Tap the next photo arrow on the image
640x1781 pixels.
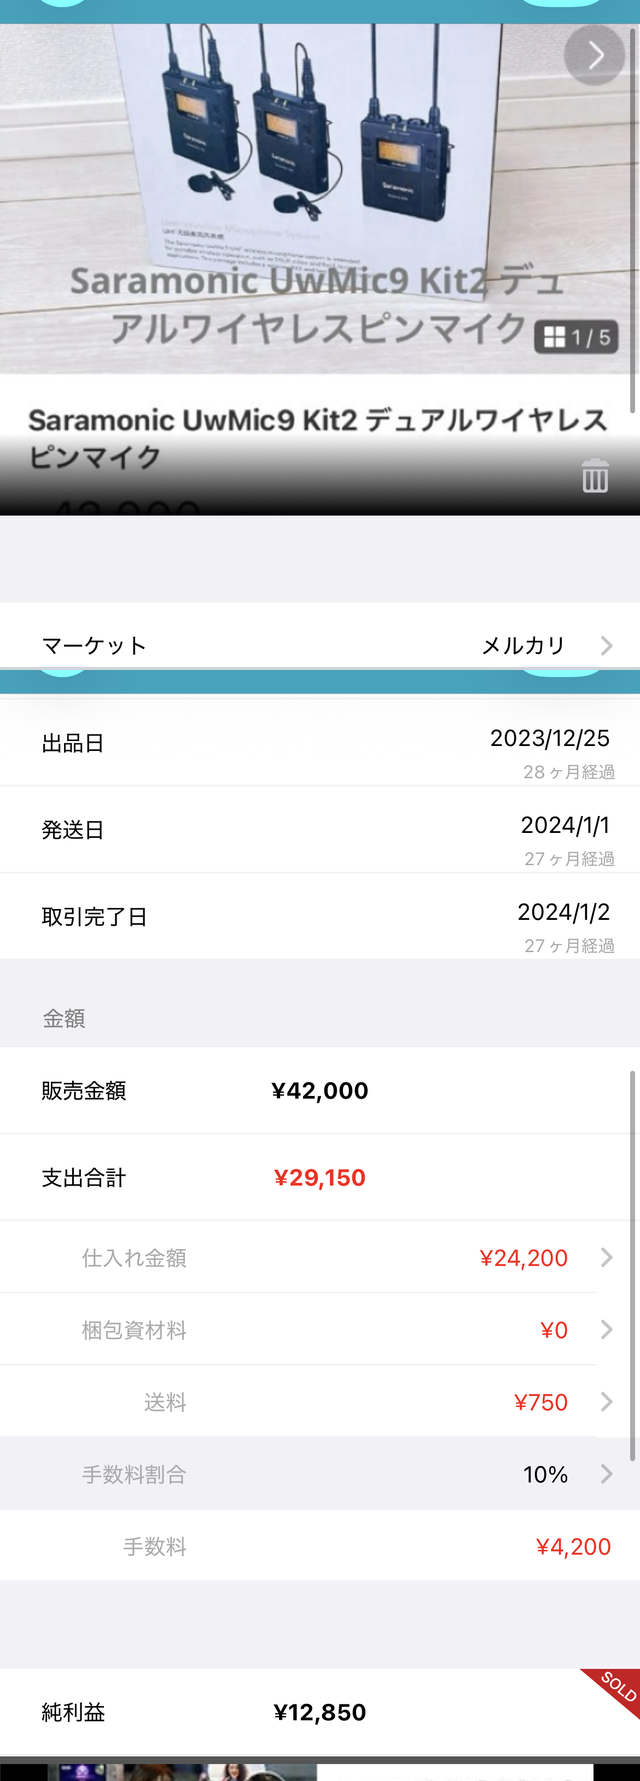click(x=594, y=55)
